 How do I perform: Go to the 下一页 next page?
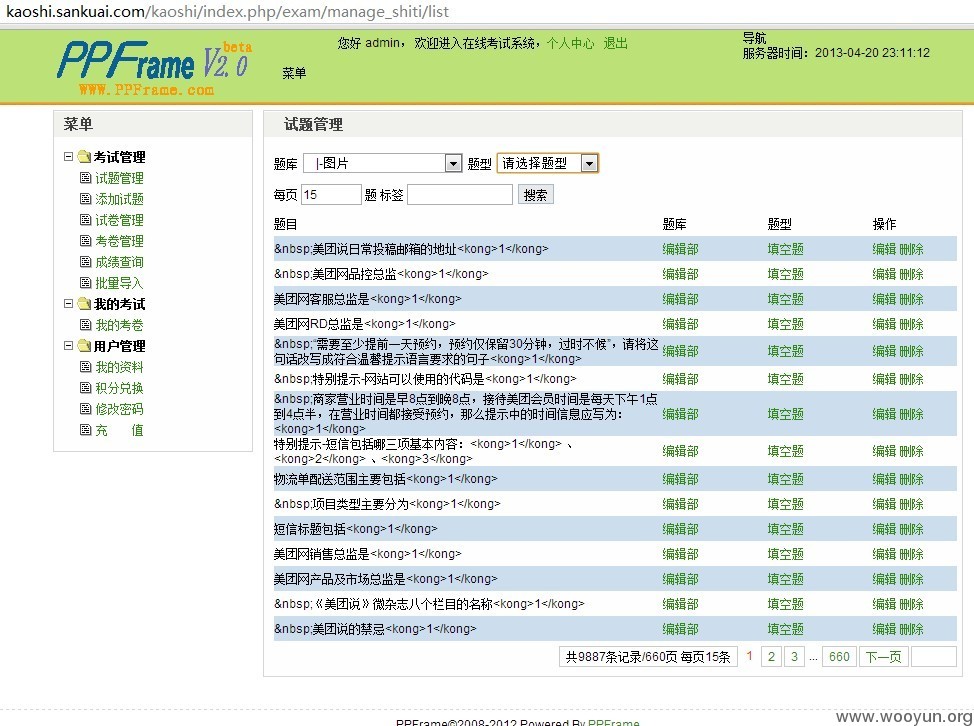click(882, 657)
